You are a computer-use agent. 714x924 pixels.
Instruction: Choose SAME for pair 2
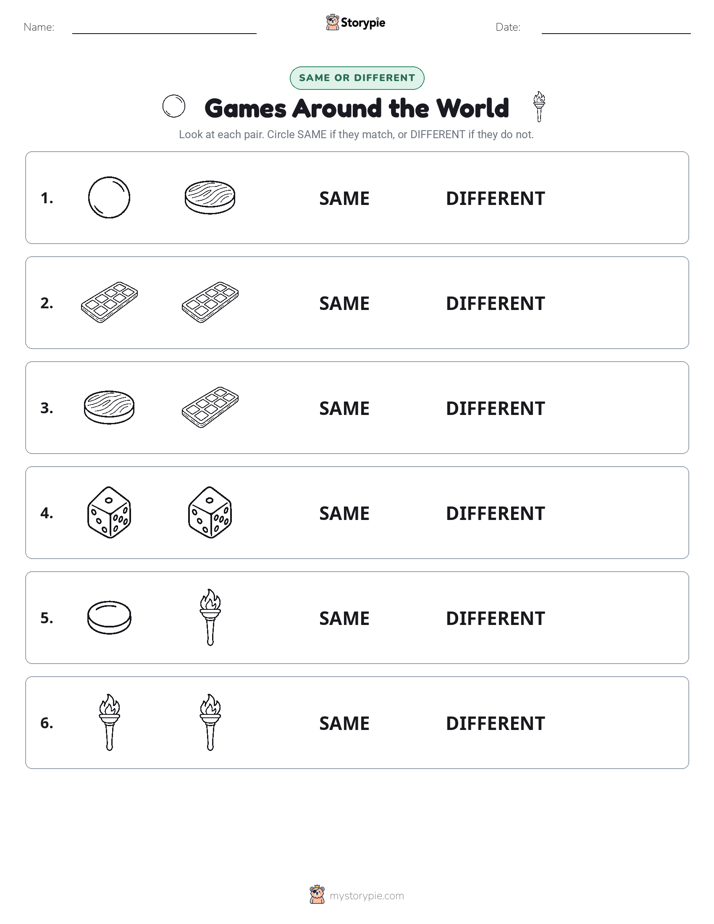(x=344, y=303)
